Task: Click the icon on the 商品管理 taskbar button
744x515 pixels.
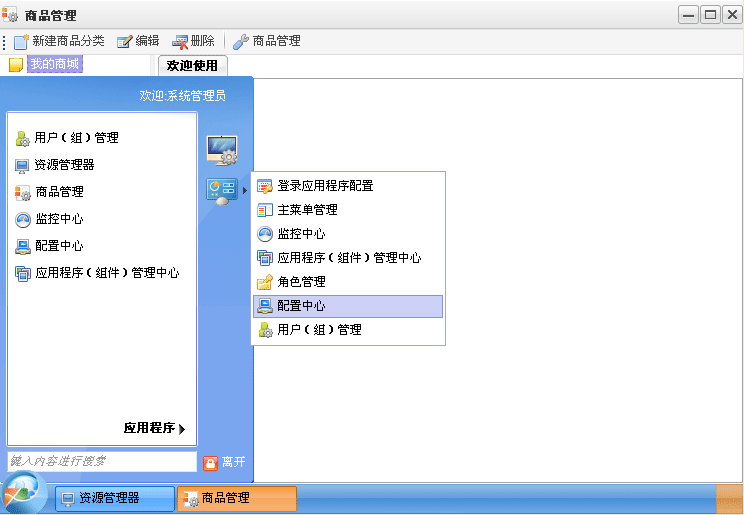Action: point(191,498)
